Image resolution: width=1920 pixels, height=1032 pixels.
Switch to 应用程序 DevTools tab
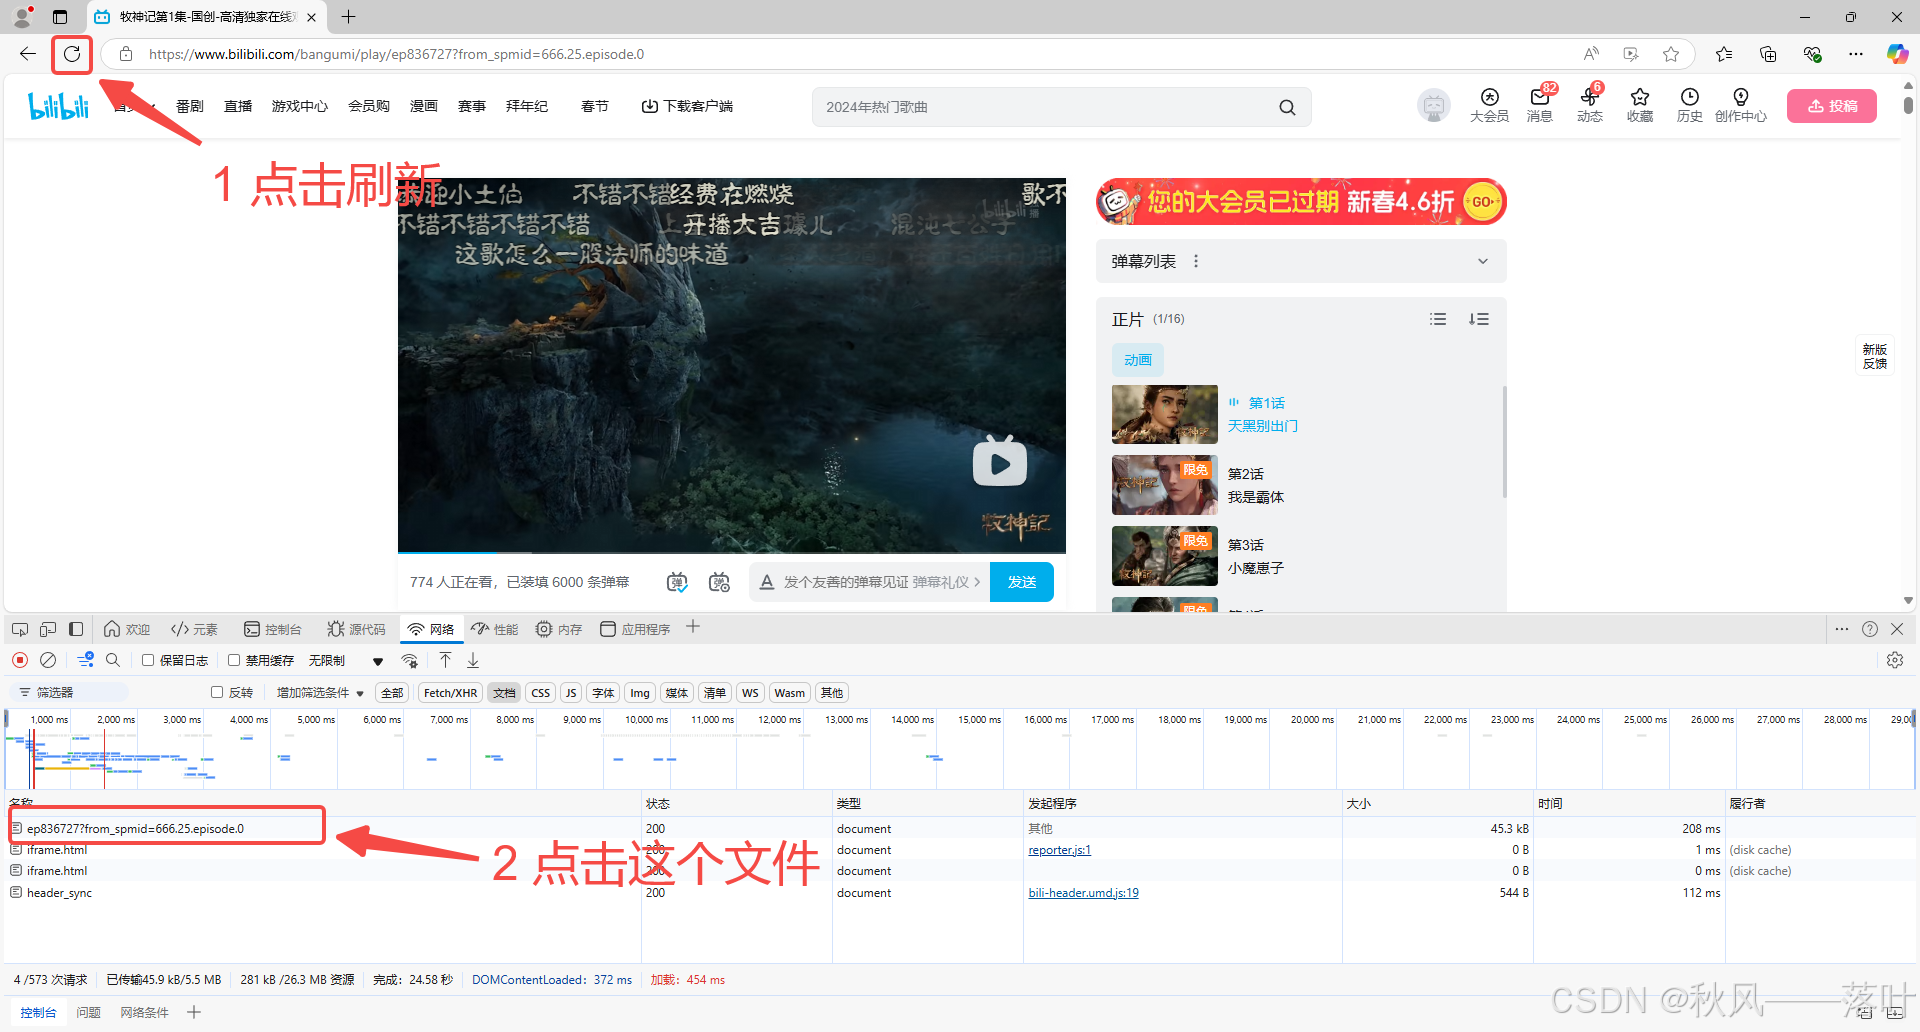(x=636, y=629)
